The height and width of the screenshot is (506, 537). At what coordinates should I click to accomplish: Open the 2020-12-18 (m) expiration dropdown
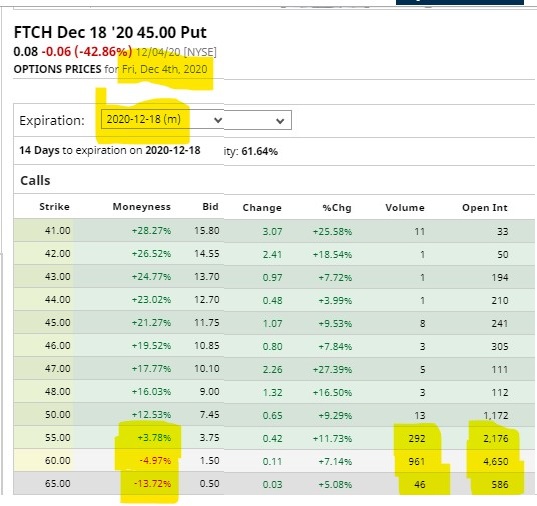tap(163, 120)
